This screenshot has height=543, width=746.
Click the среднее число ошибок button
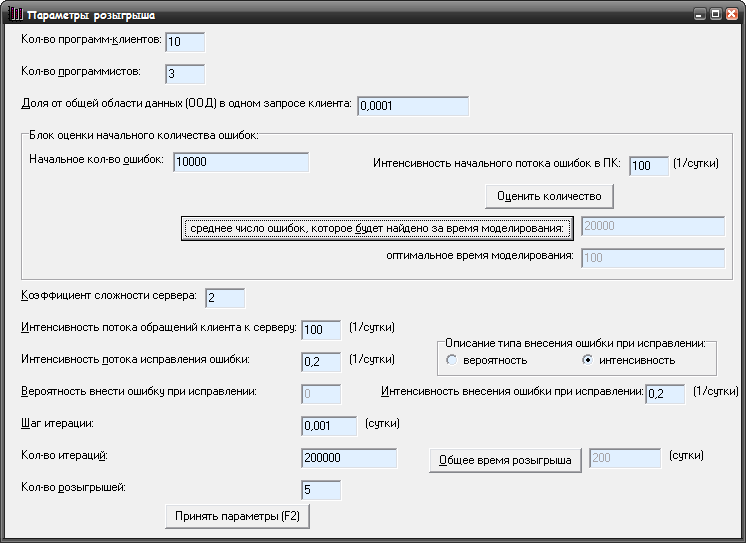(x=377, y=228)
